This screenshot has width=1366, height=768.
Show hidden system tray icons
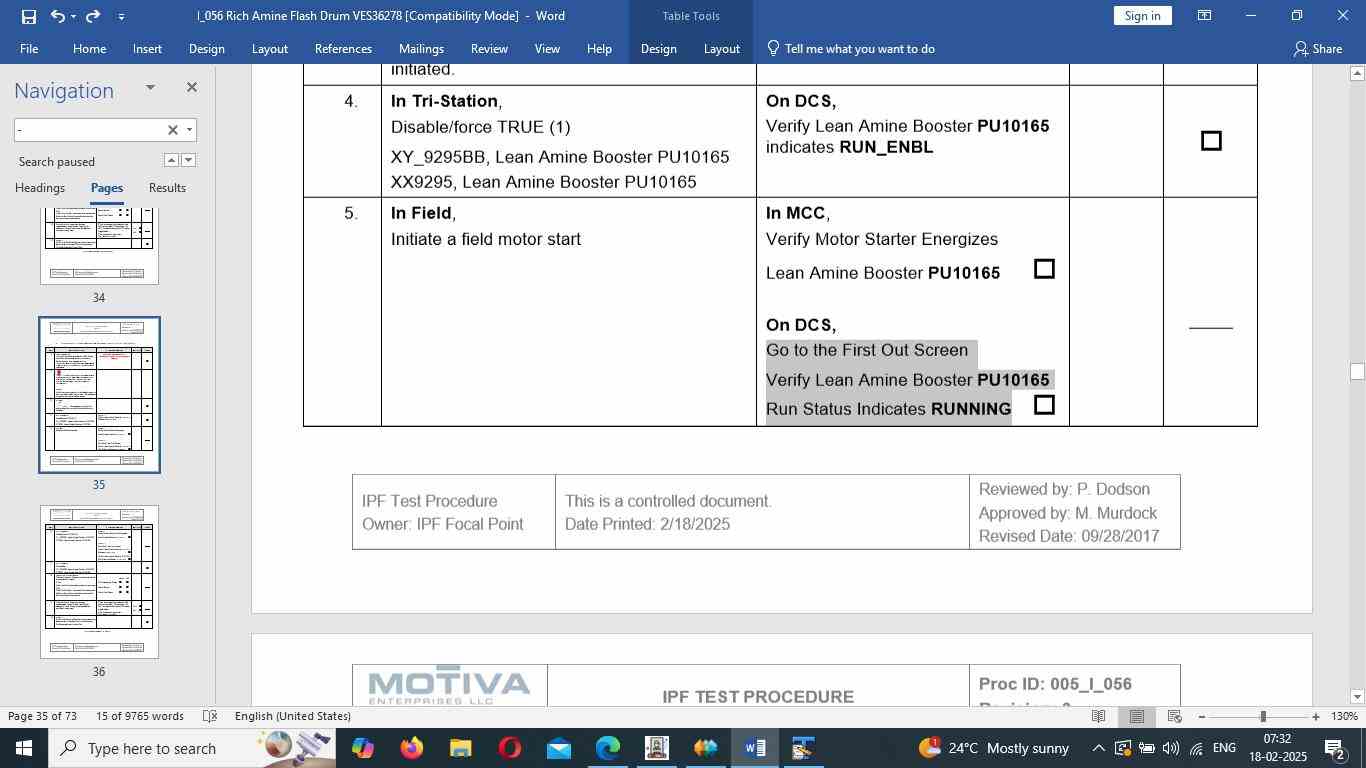[1098, 748]
